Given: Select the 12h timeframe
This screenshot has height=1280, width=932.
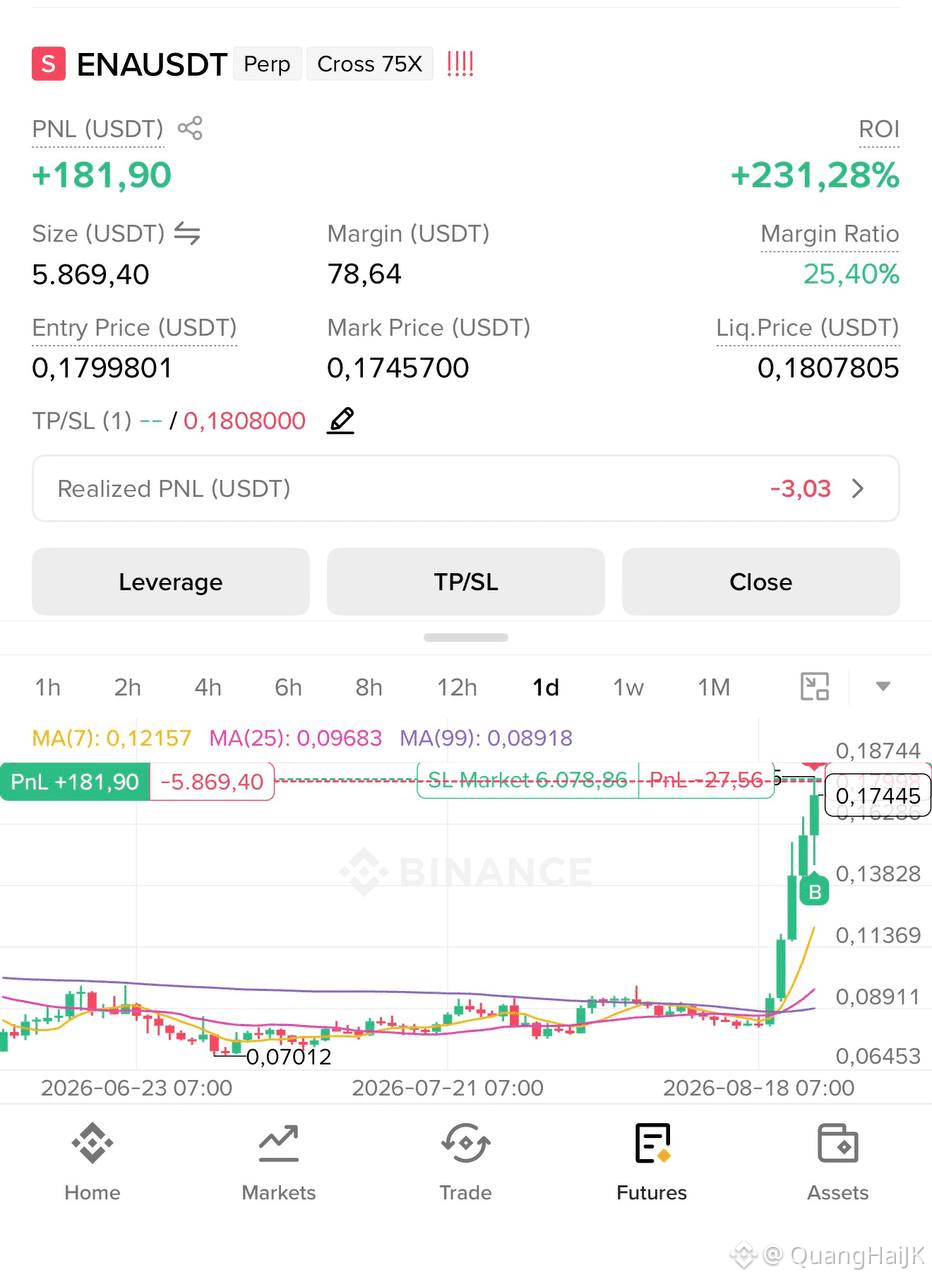Looking at the screenshot, I should pos(457,687).
